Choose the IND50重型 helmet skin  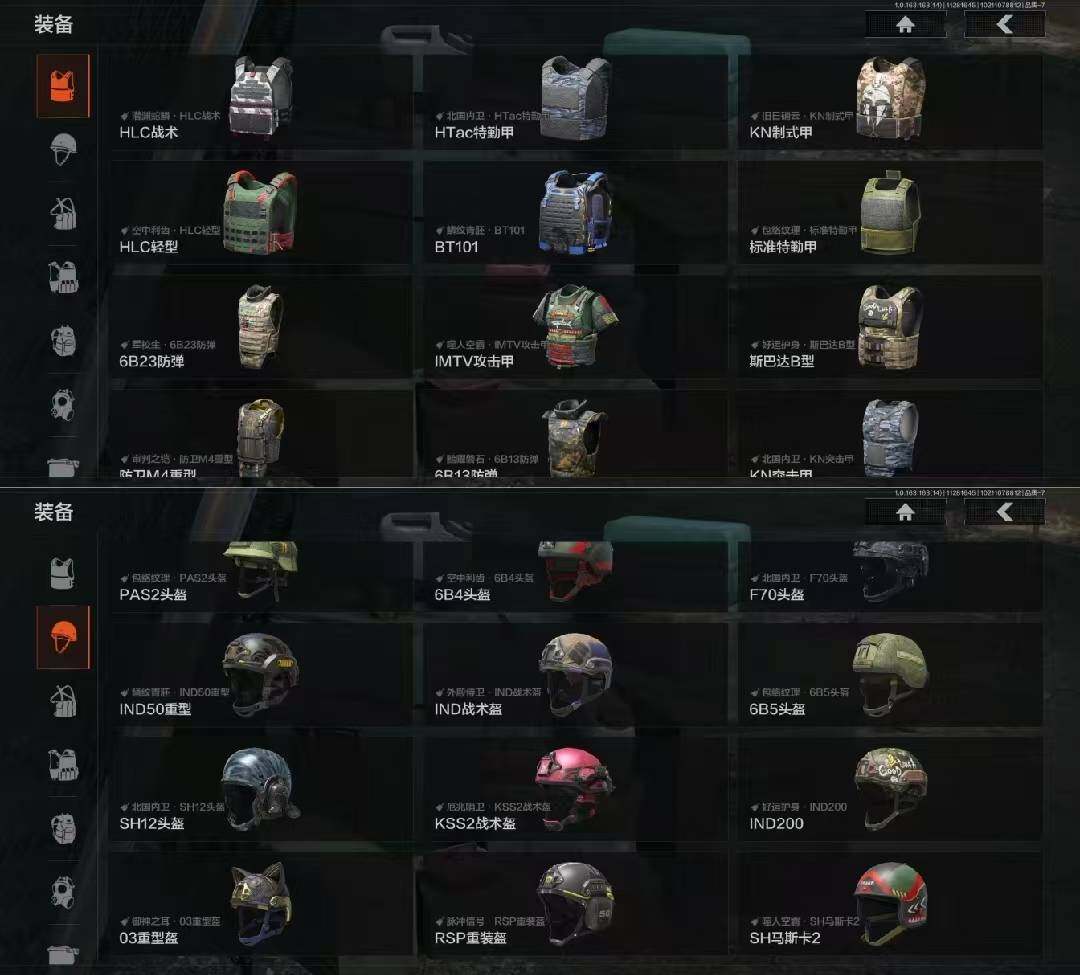pyautogui.click(x=261, y=675)
